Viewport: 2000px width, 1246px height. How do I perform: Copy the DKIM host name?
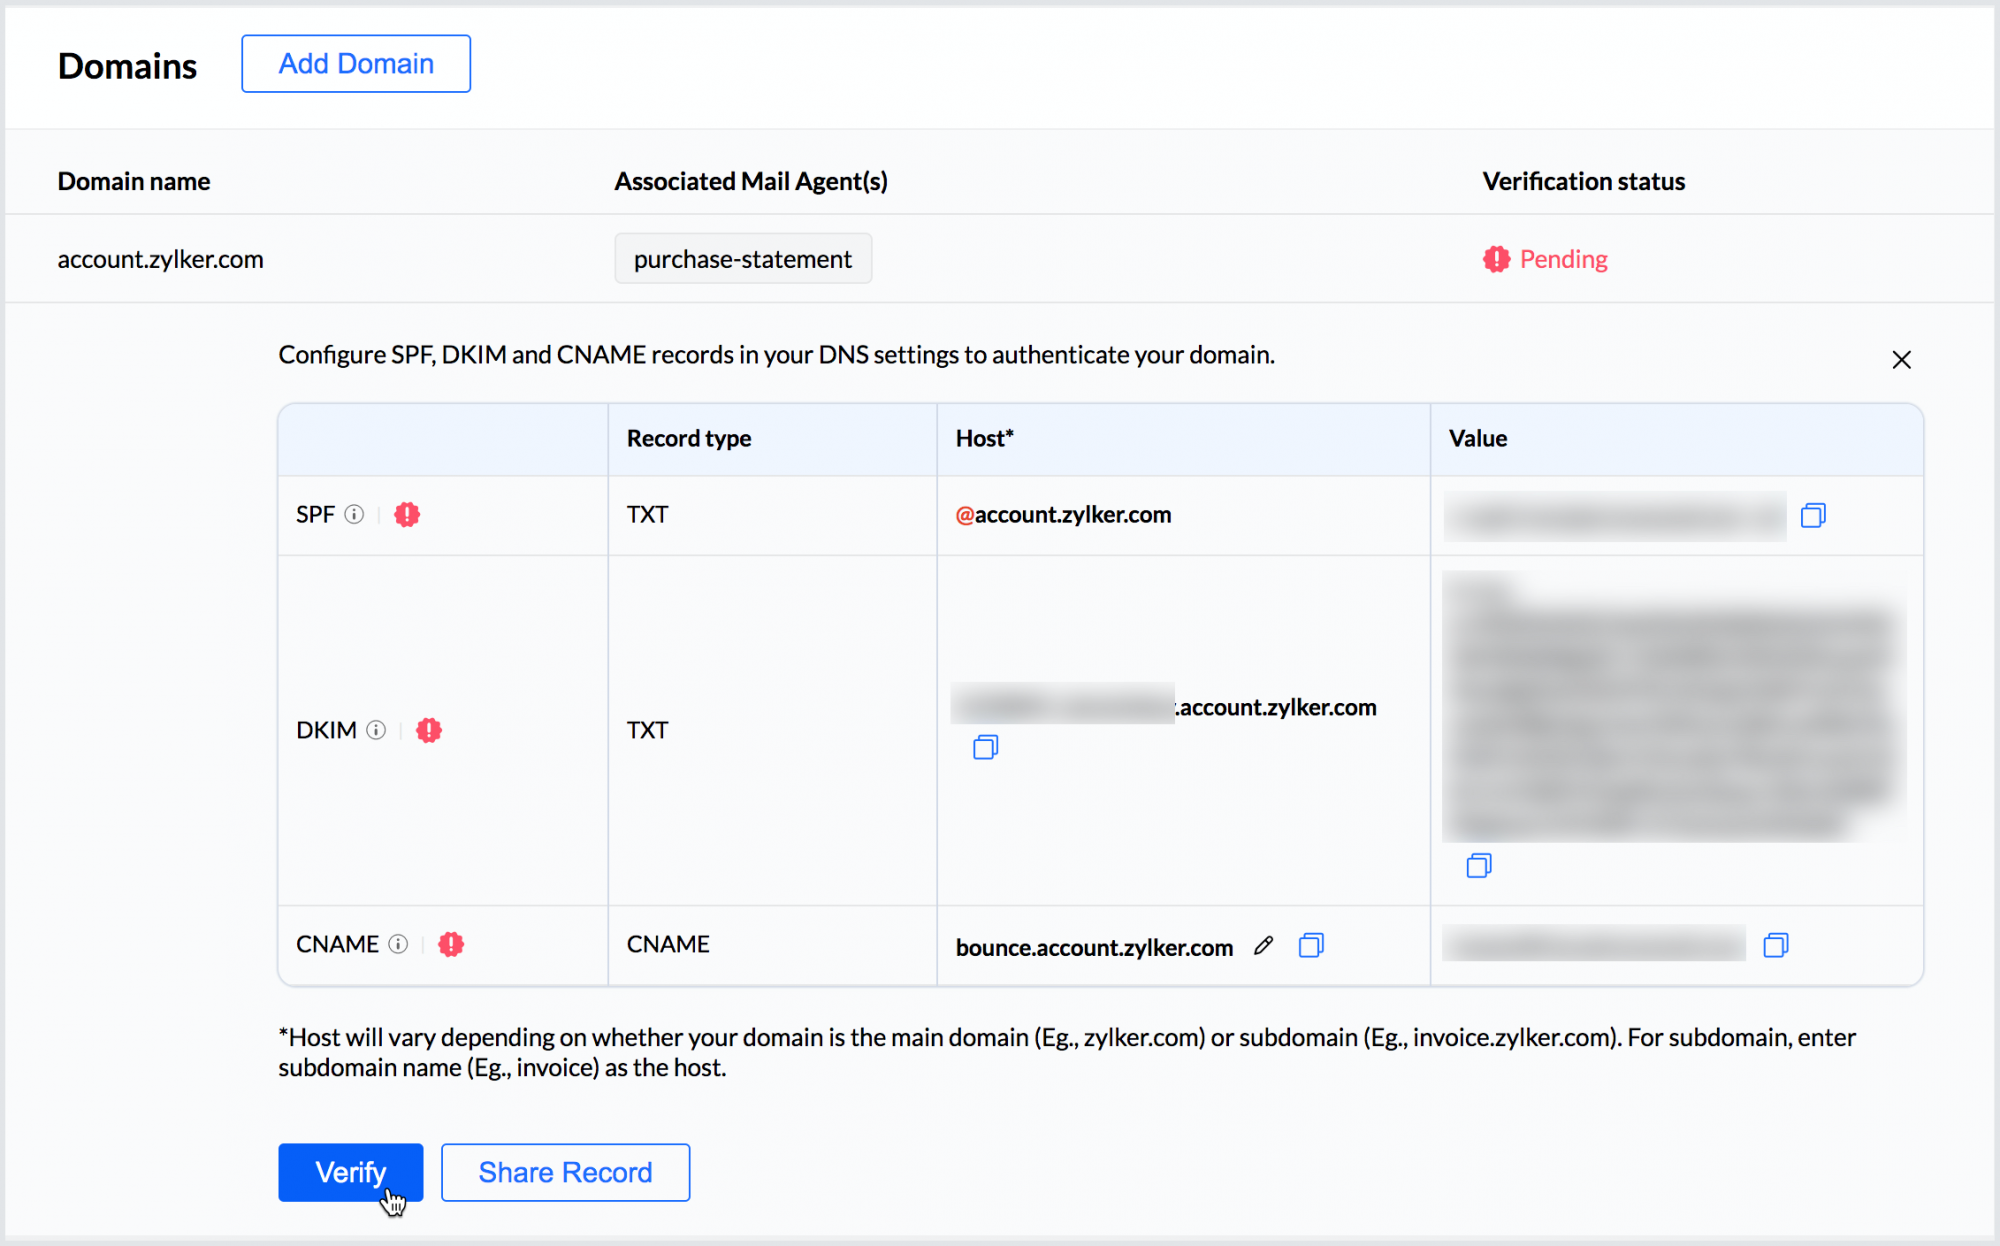click(x=985, y=747)
